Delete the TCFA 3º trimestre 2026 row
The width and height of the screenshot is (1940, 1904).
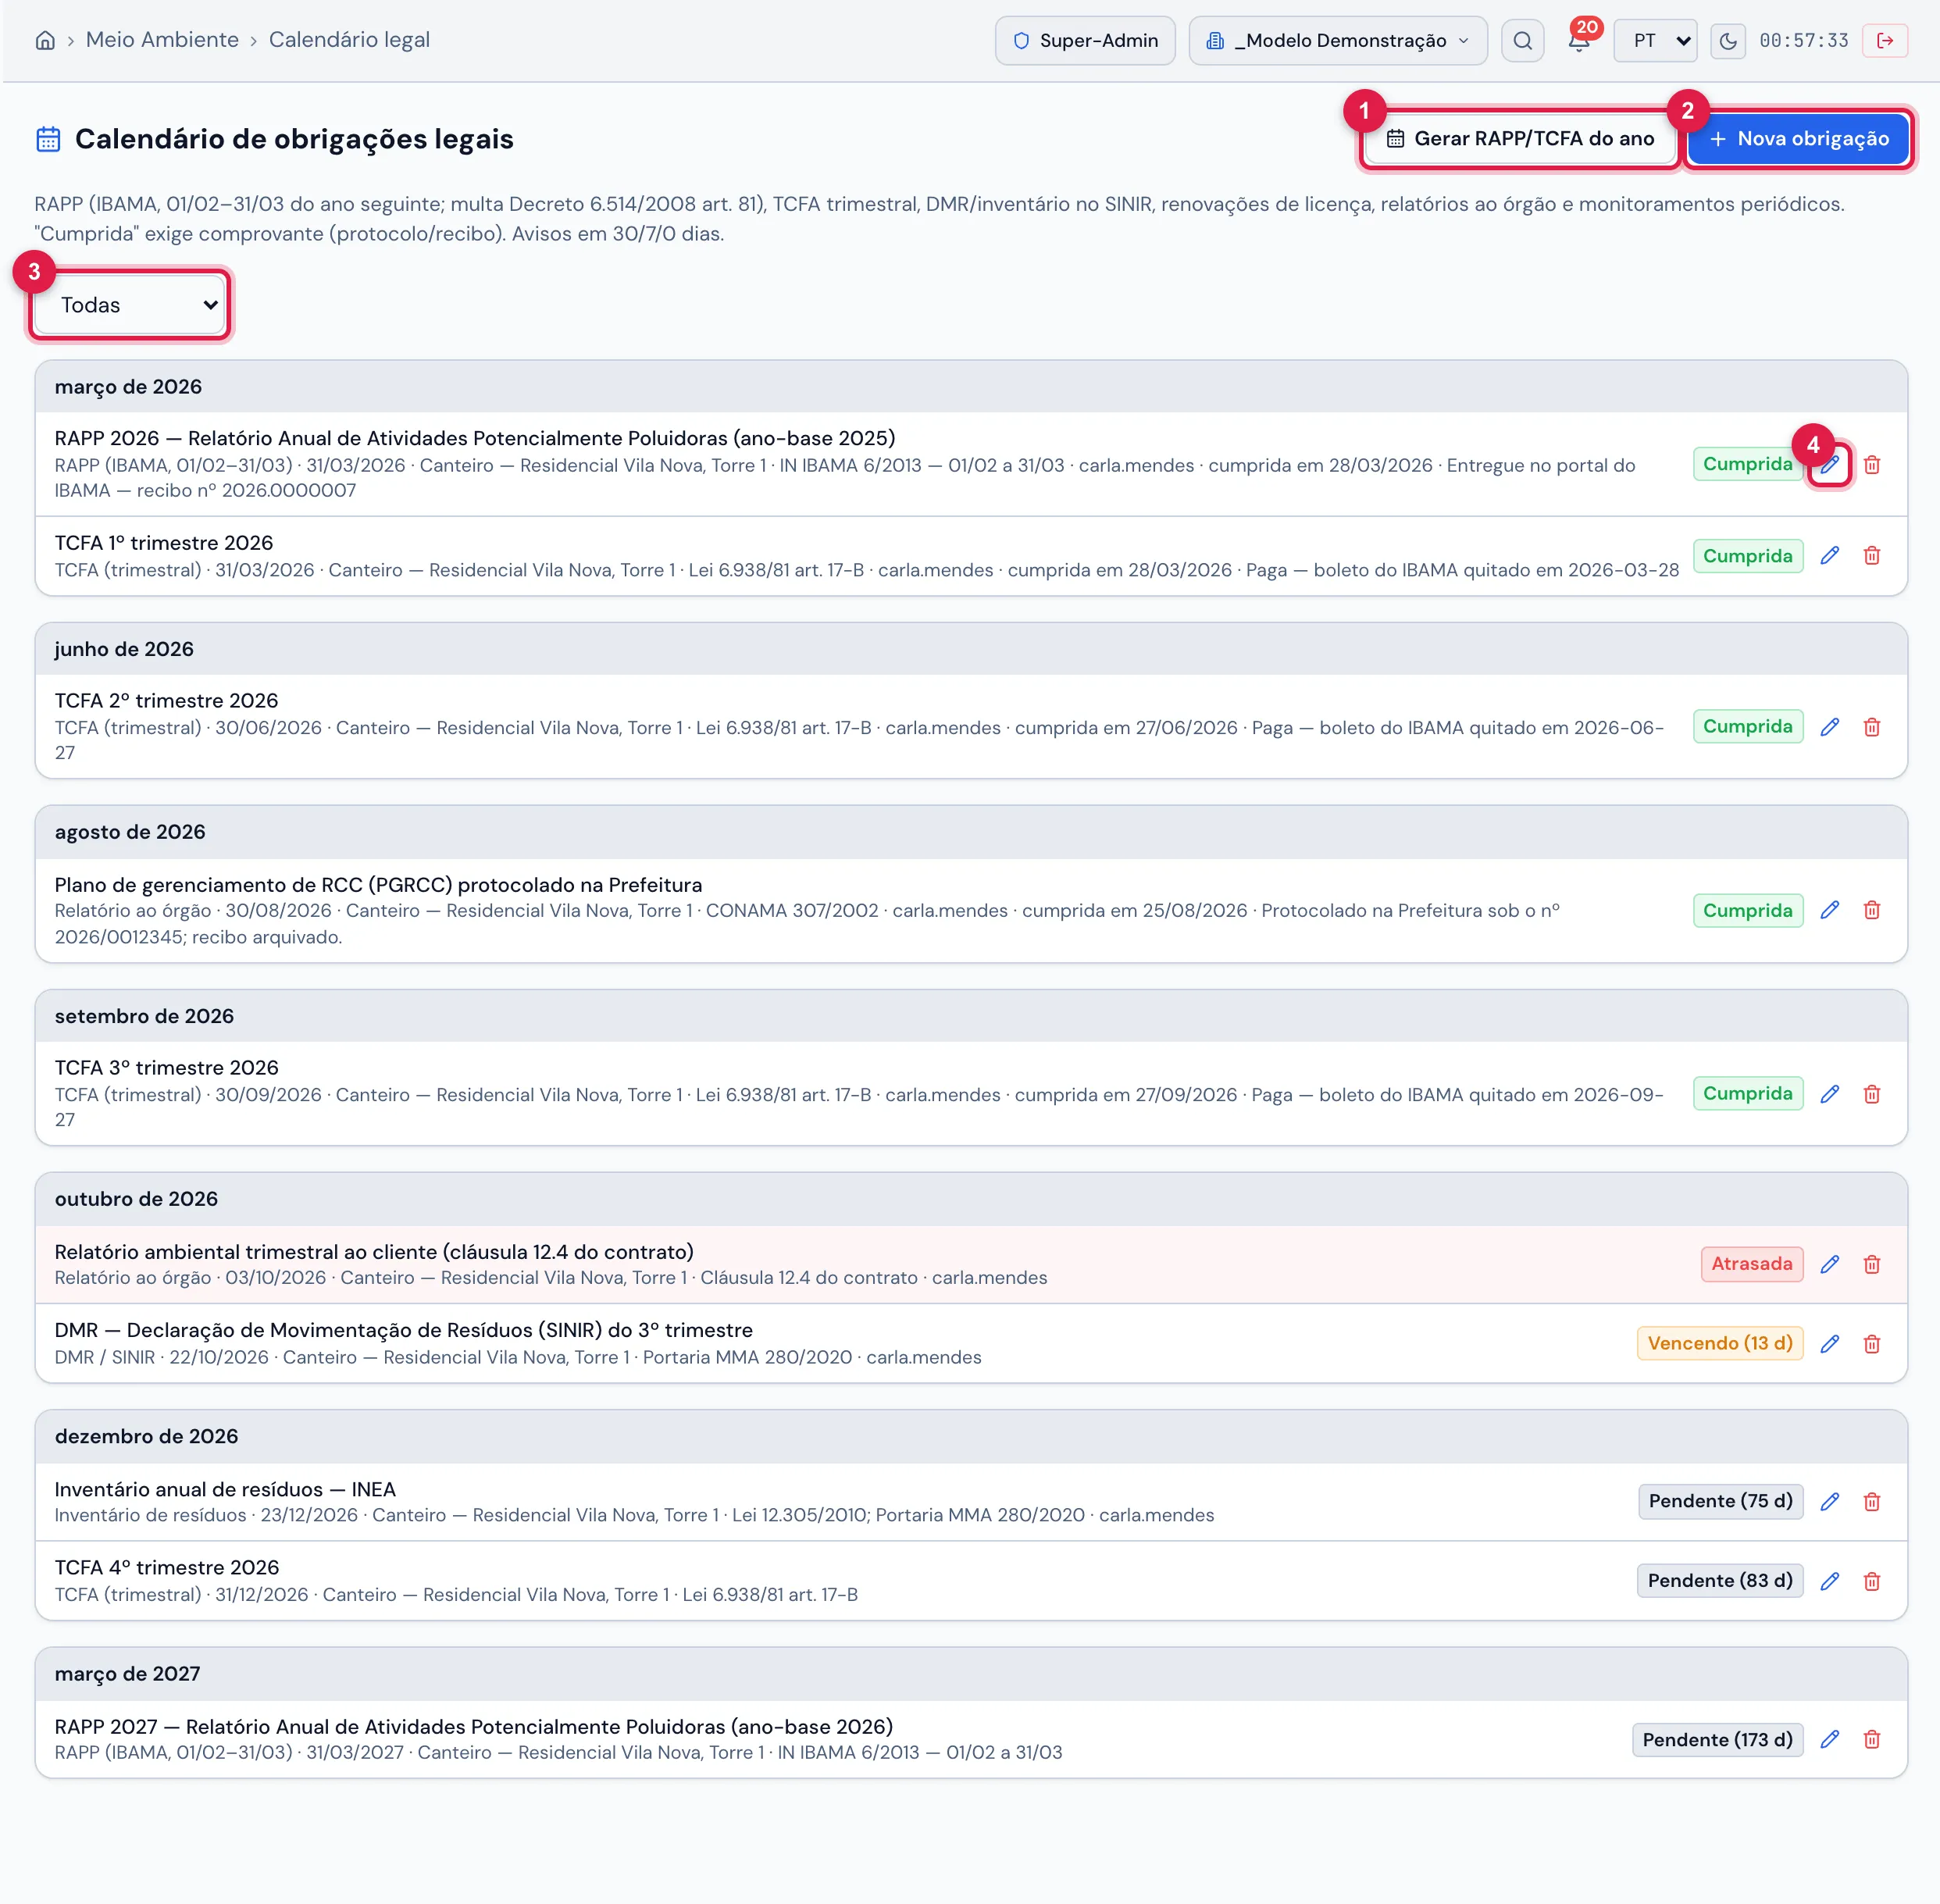click(x=1872, y=1094)
